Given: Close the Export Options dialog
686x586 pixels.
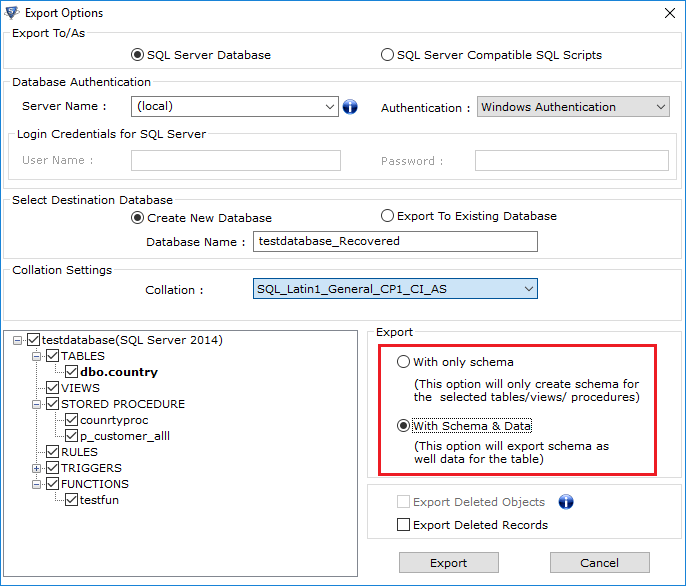Looking at the screenshot, I should tap(669, 13).
